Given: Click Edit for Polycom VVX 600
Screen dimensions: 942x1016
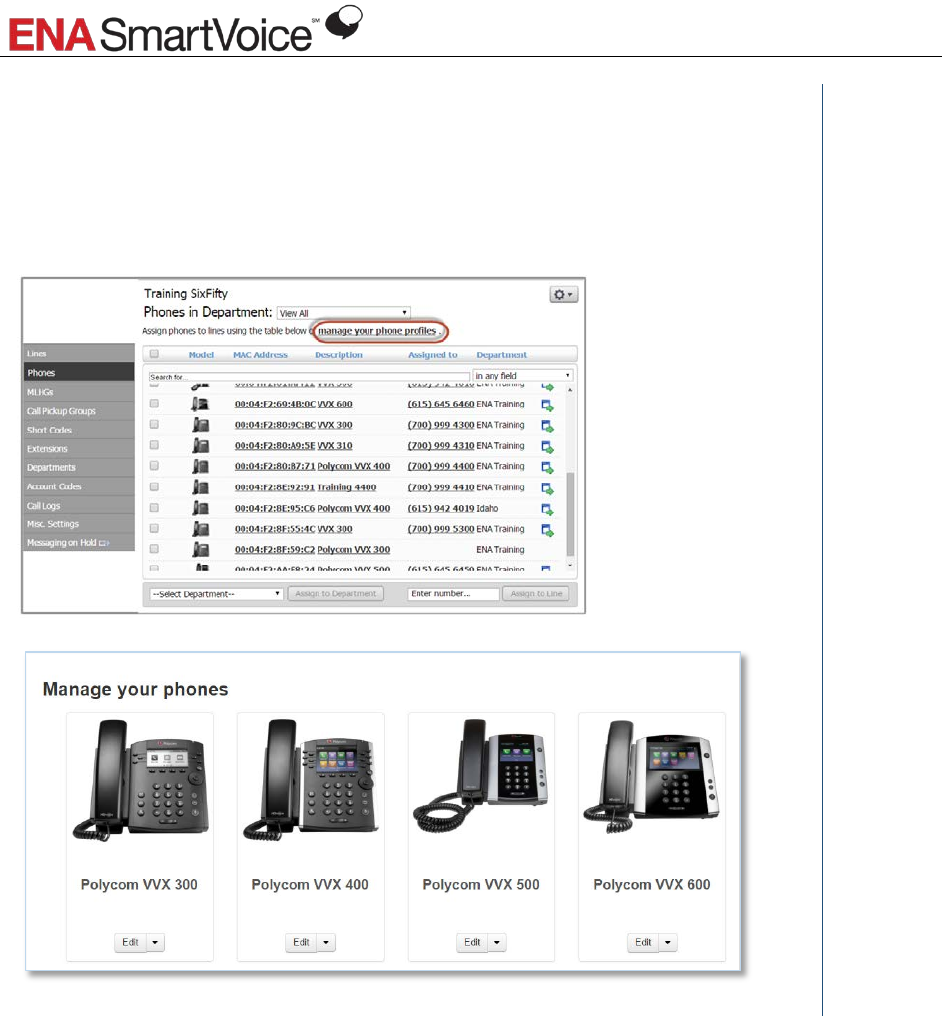Looking at the screenshot, I should pos(643,942).
